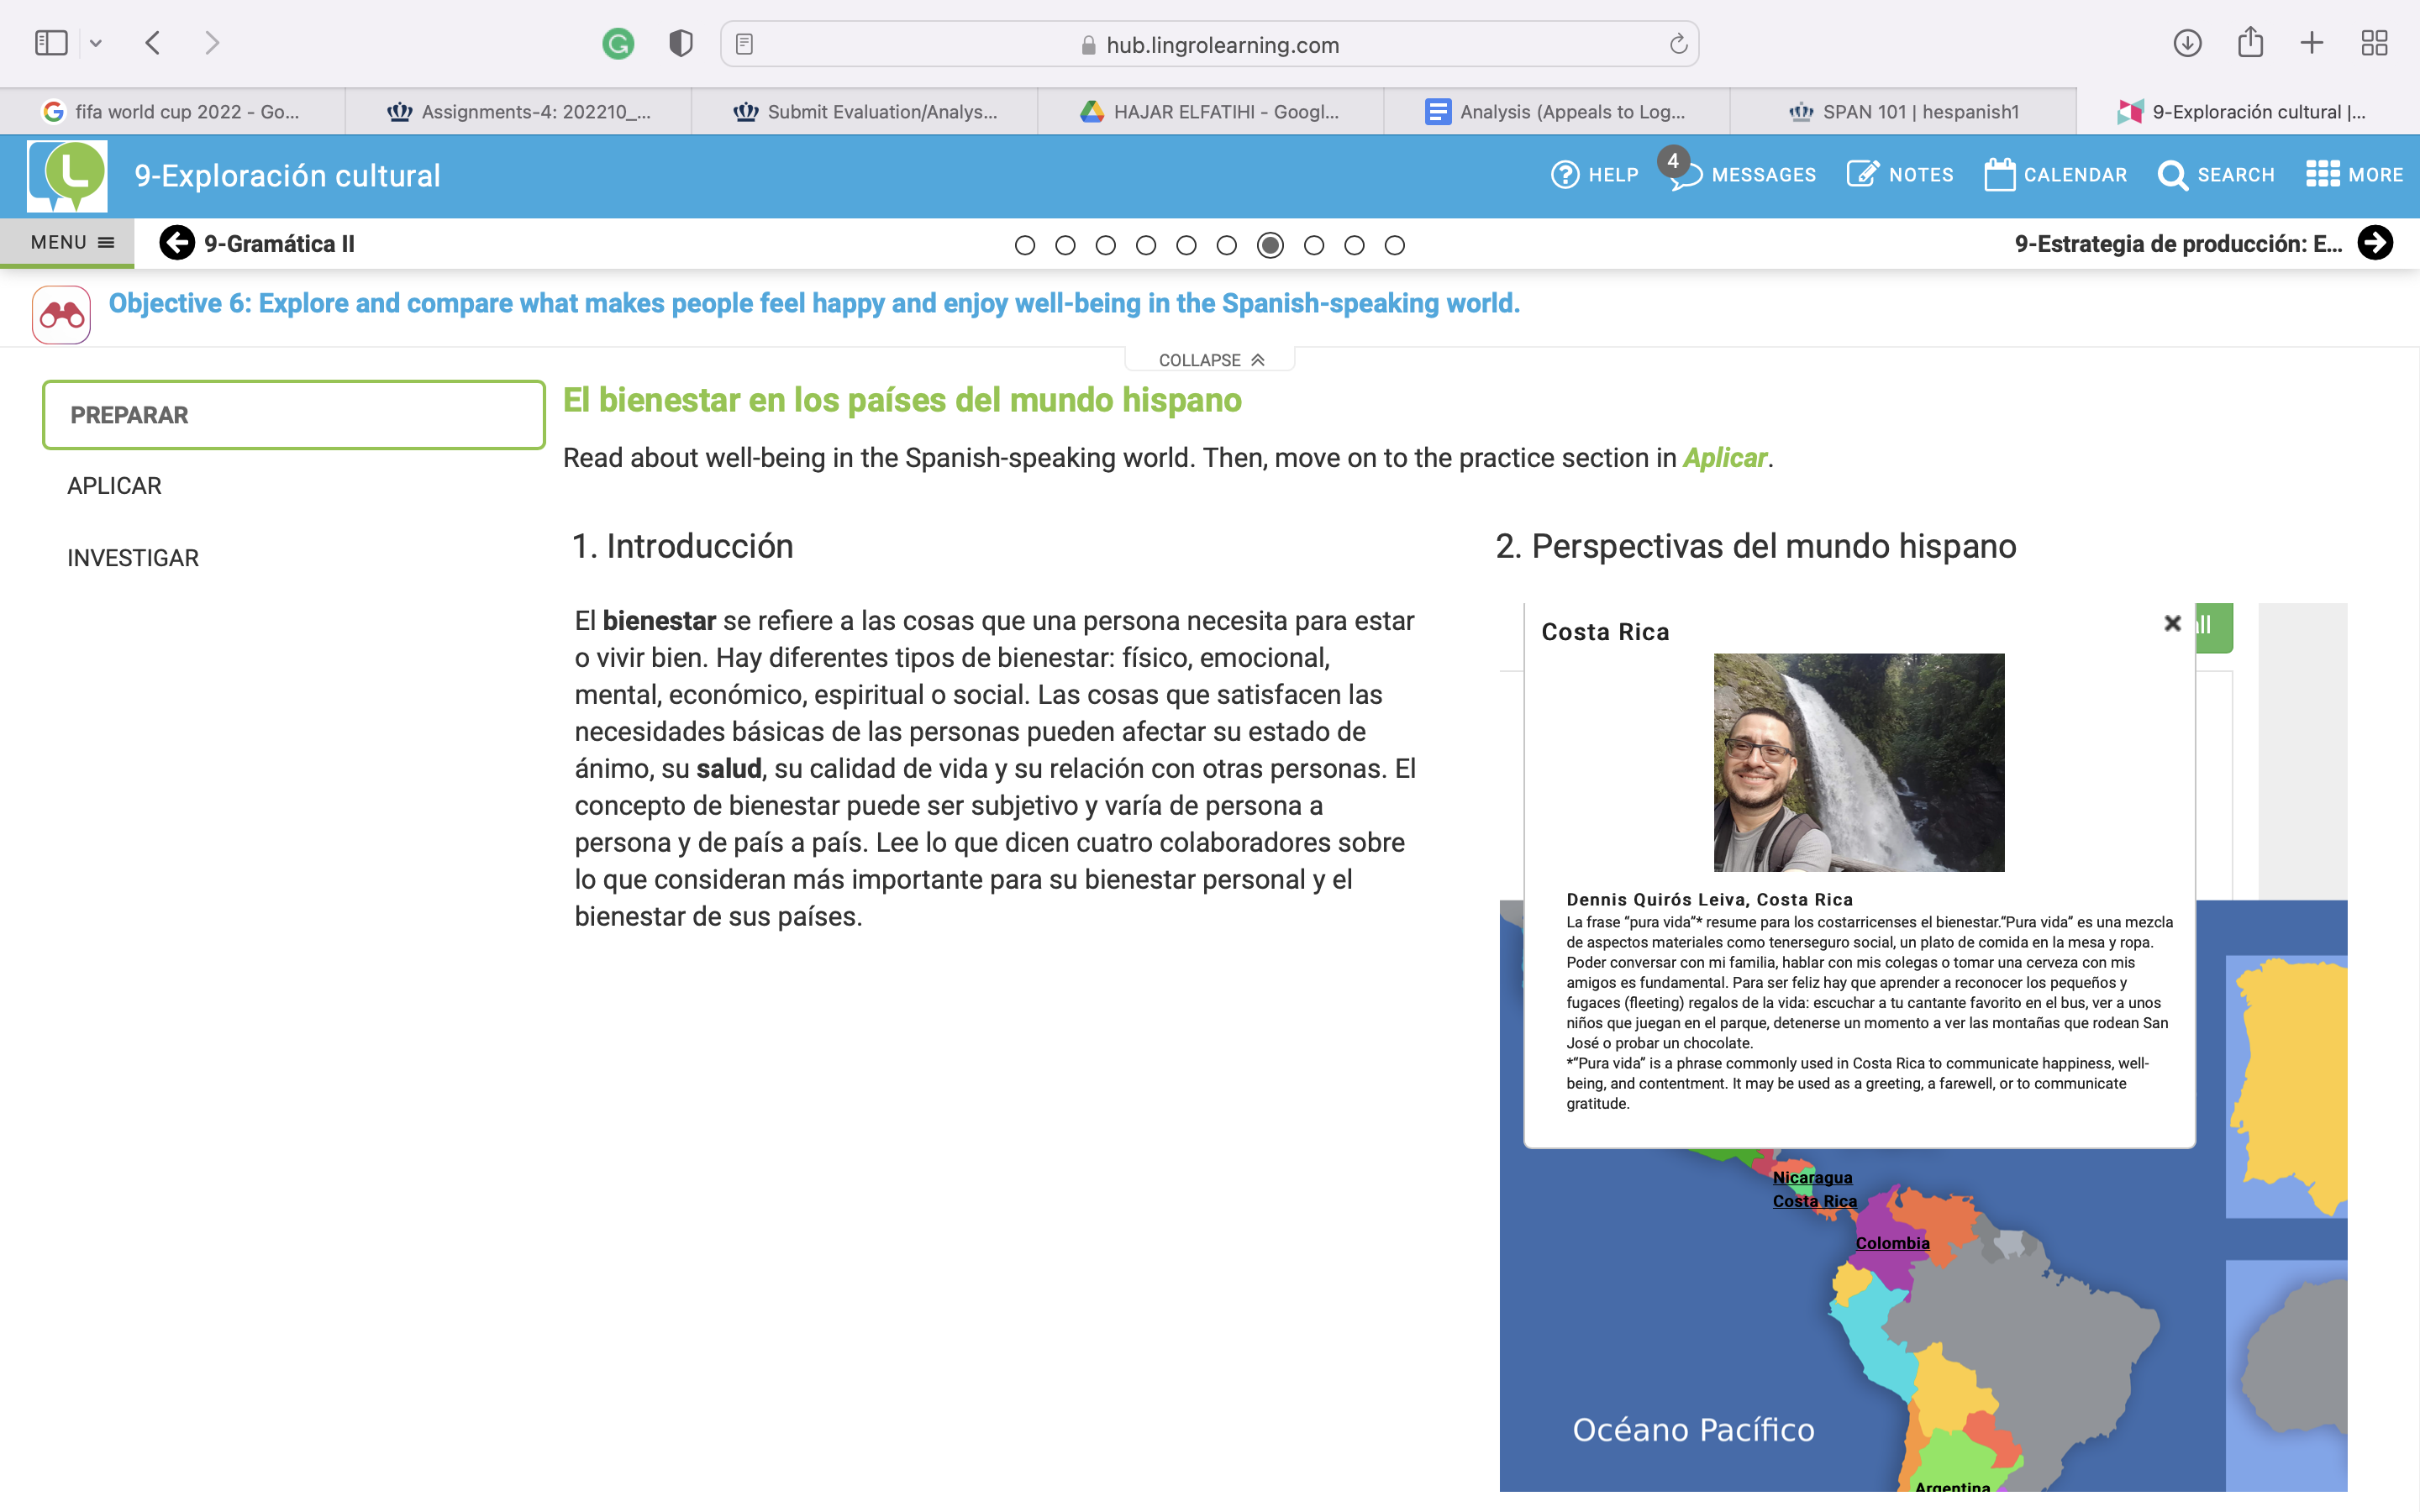Select the fifth page progress dot
Screen dimensions: 2420x1512
click(x=1186, y=245)
